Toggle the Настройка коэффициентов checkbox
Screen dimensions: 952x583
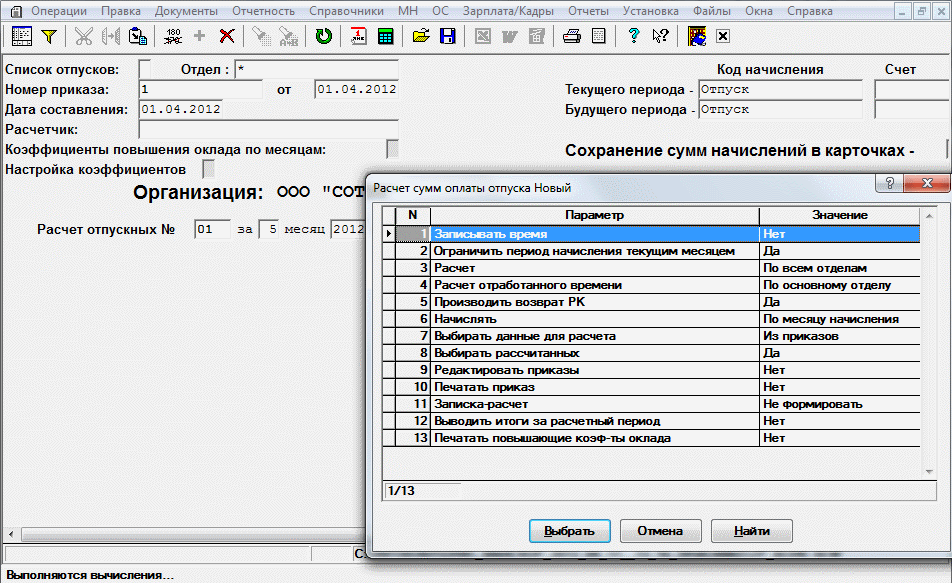click(x=208, y=169)
